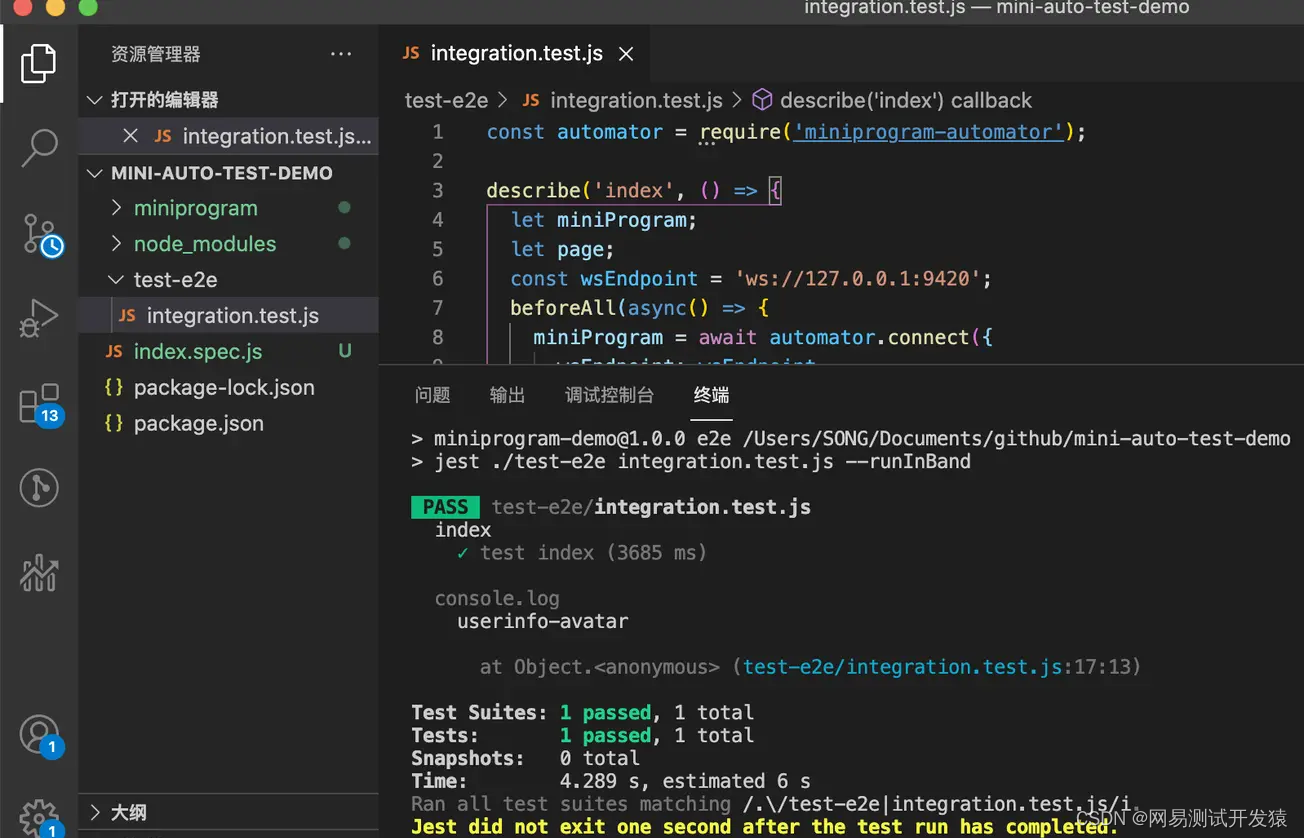Open the Search view in activity bar
Image resolution: width=1304 pixels, height=838 pixels.
[x=39, y=147]
